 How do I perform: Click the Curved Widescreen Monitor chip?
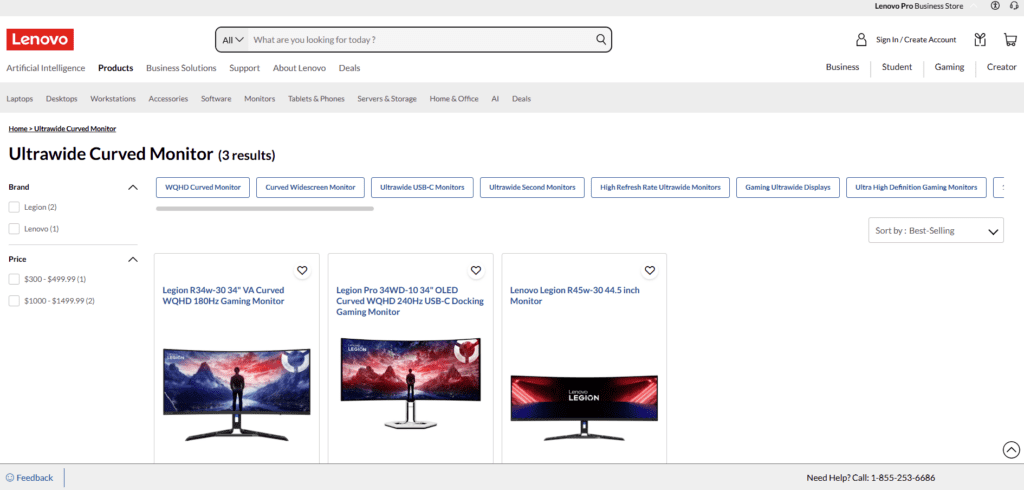pyautogui.click(x=310, y=187)
